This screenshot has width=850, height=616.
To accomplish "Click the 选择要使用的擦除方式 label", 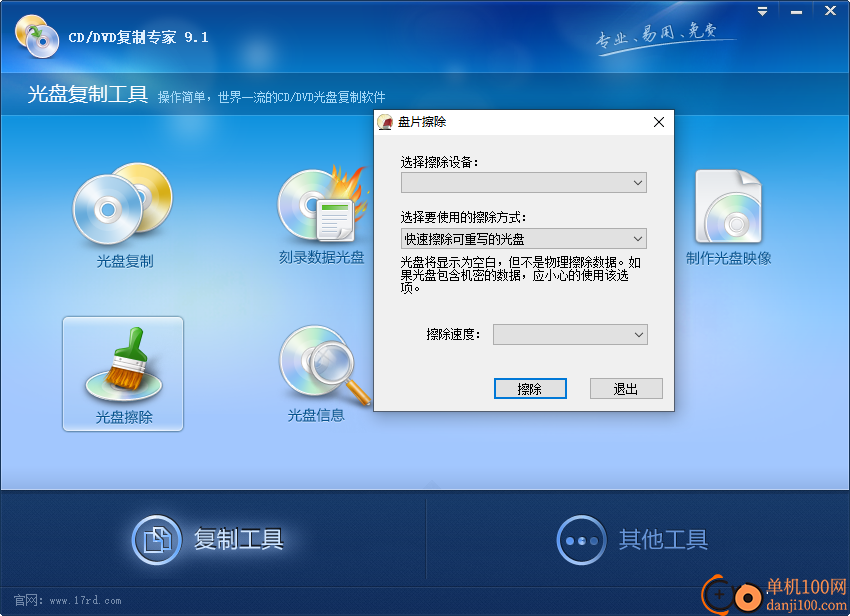I will click(x=463, y=217).
